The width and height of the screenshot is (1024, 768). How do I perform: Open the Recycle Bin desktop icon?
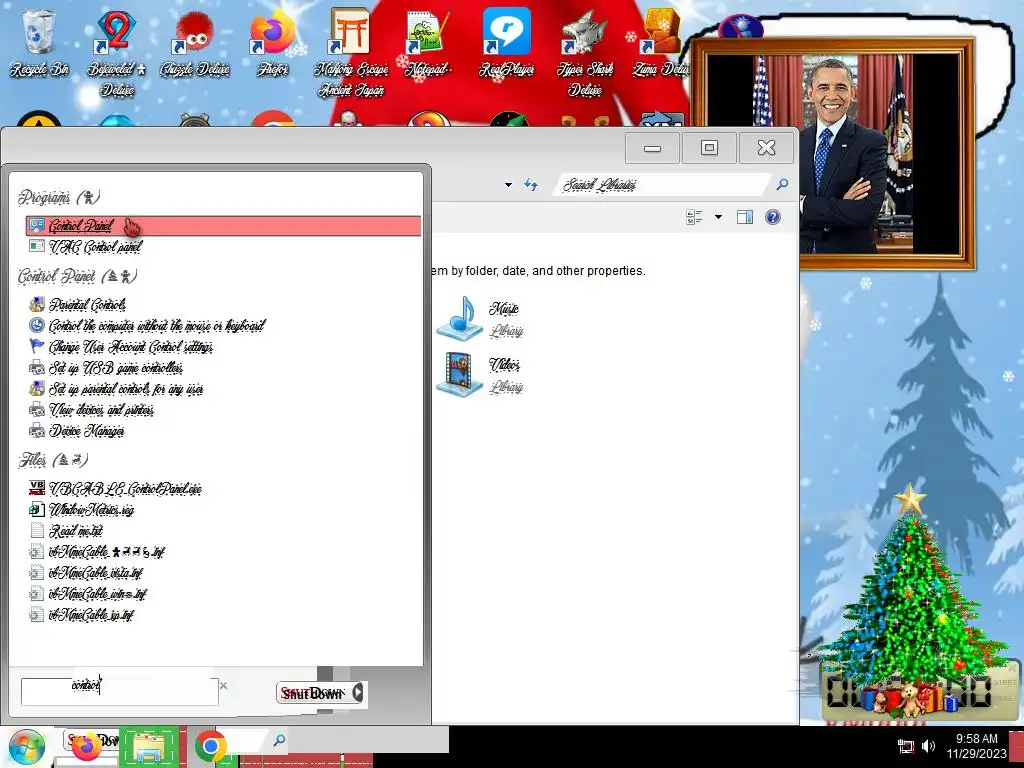click(39, 44)
